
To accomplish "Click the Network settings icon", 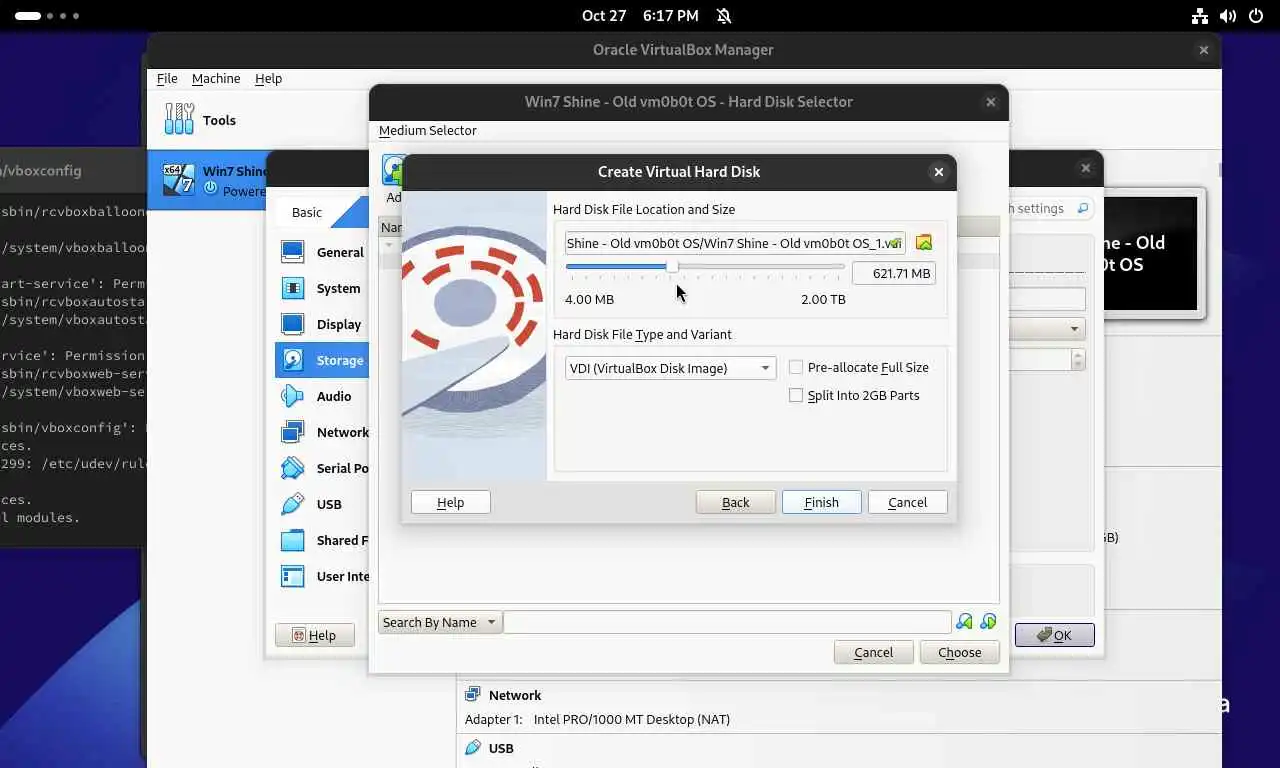I will (x=292, y=432).
